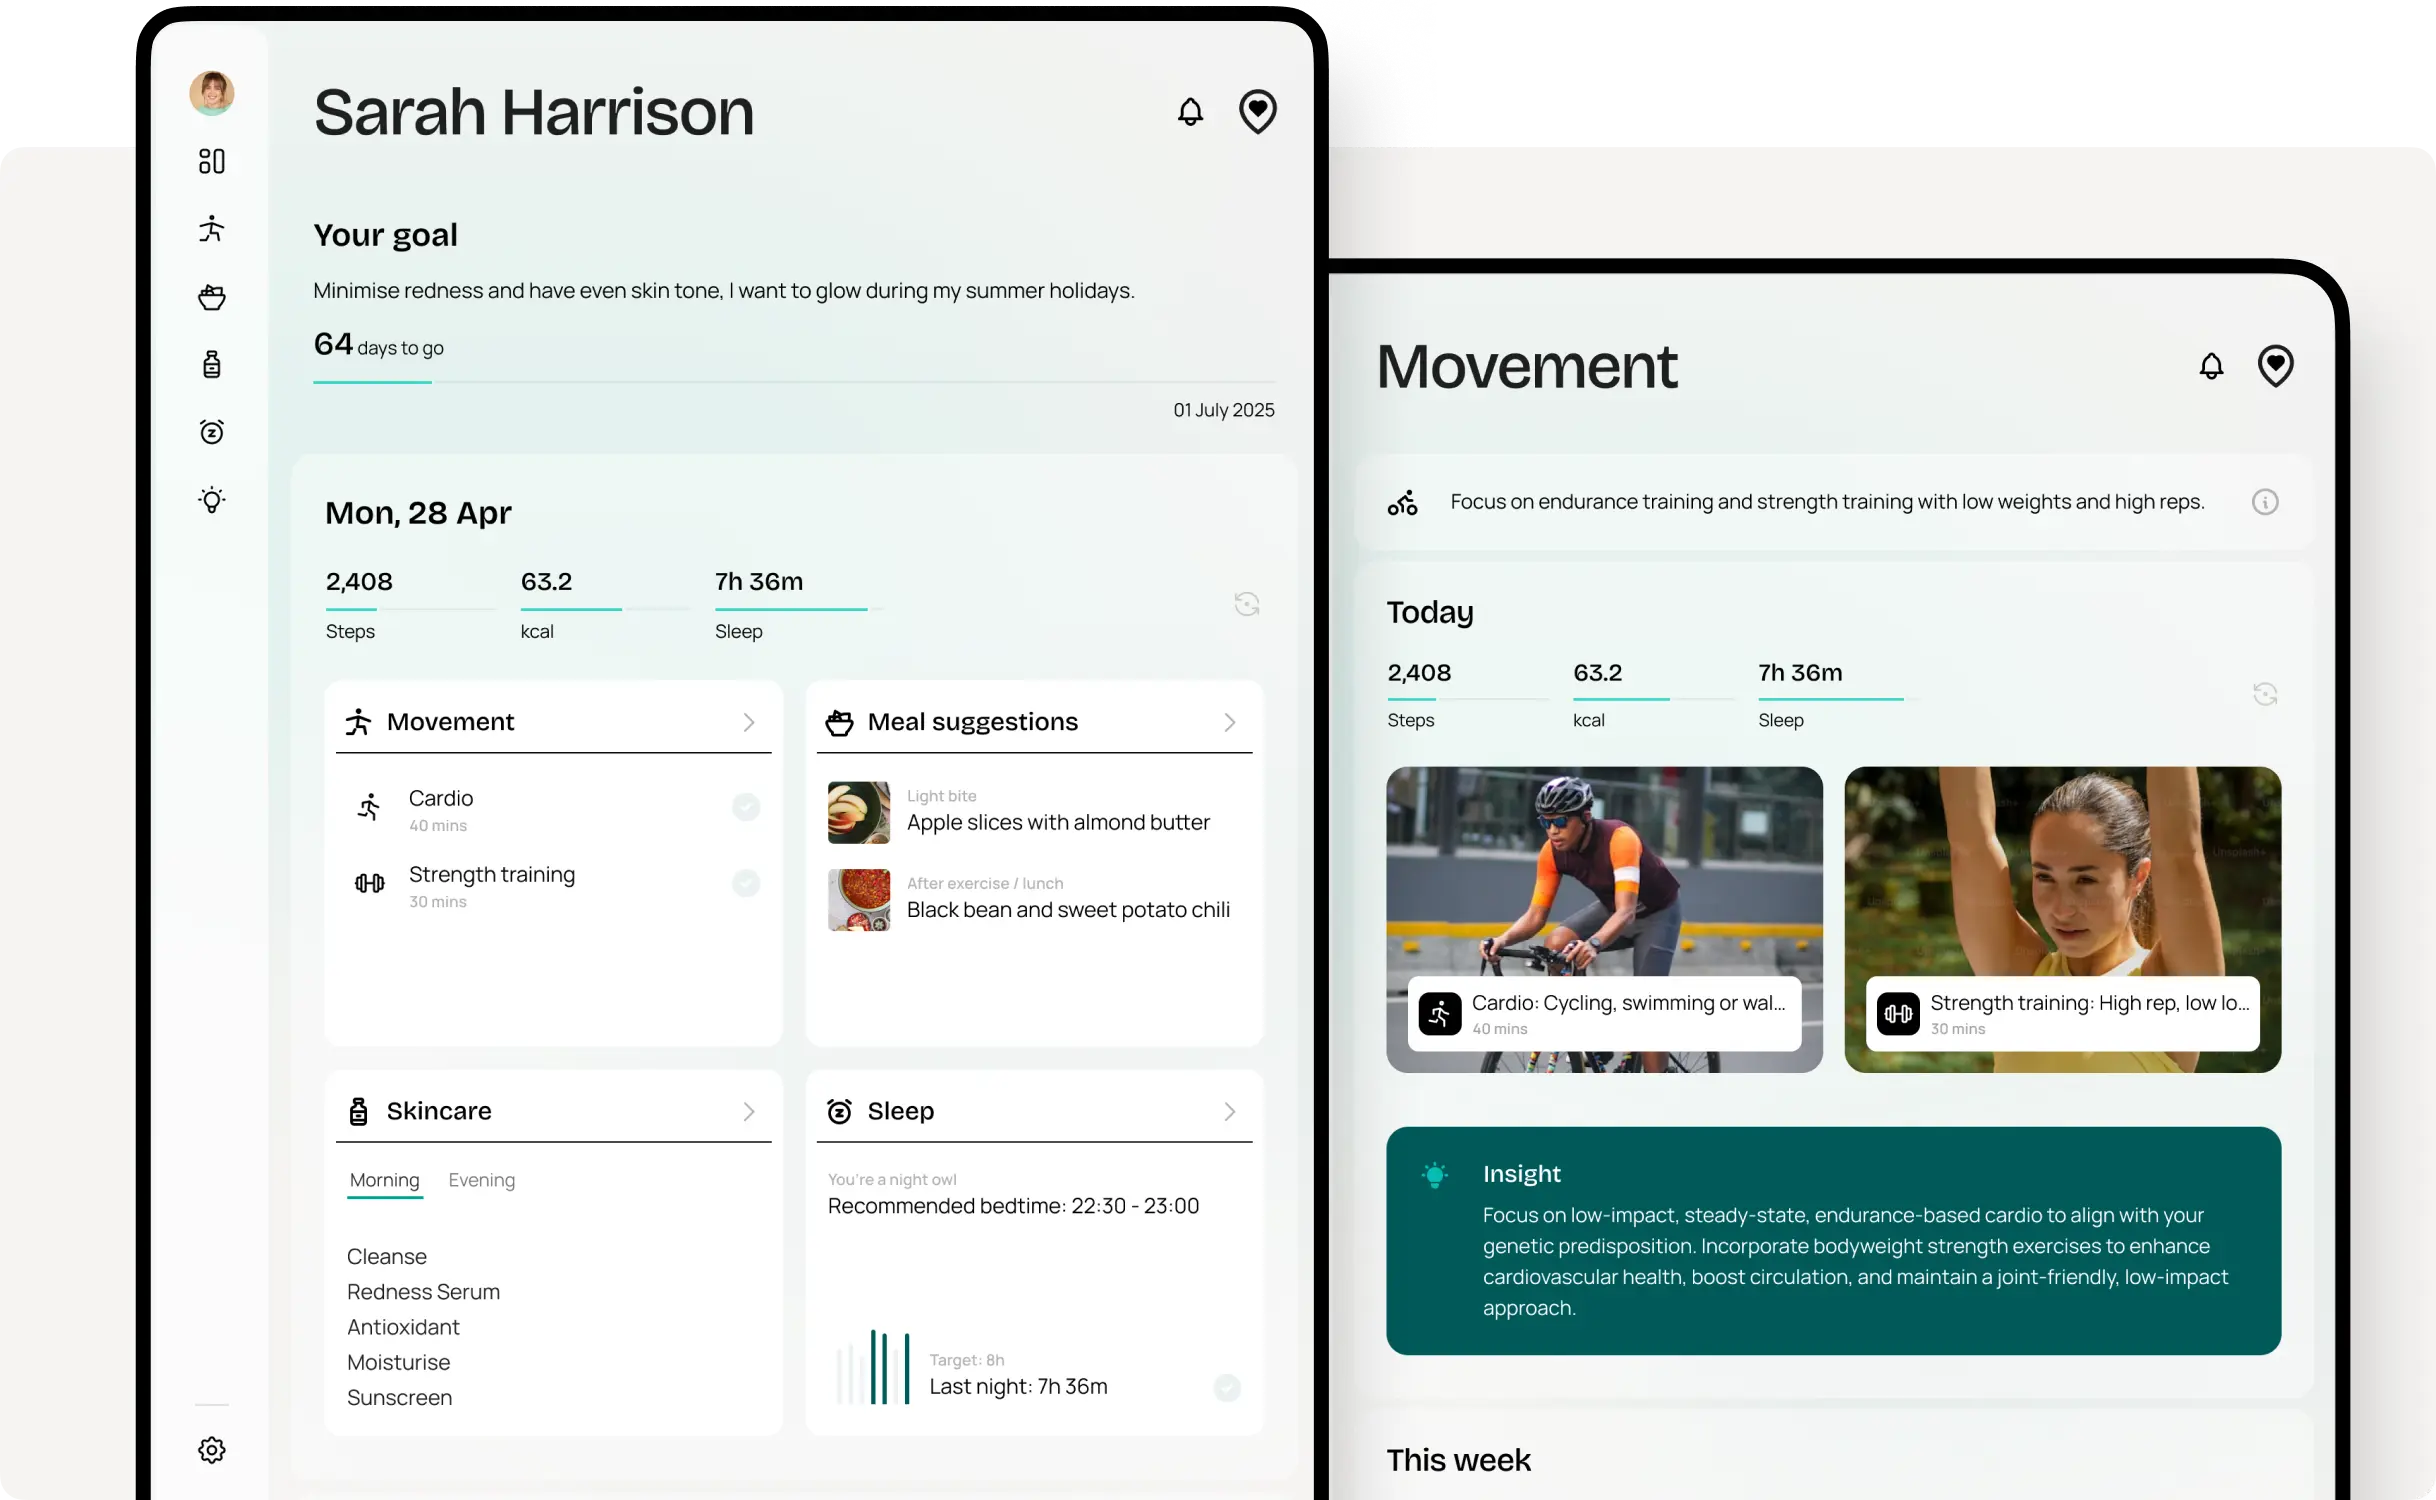Click heart pin icon on Sarah Harrison screen
Viewport: 2436px width, 1500px height.
[x=1258, y=111]
